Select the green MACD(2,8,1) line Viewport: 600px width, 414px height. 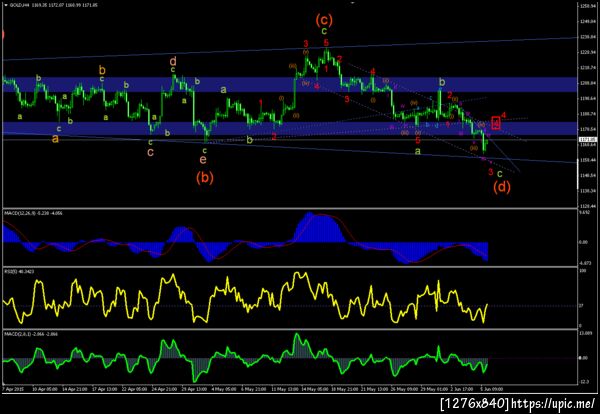pyautogui.click(x=245, y=358)
